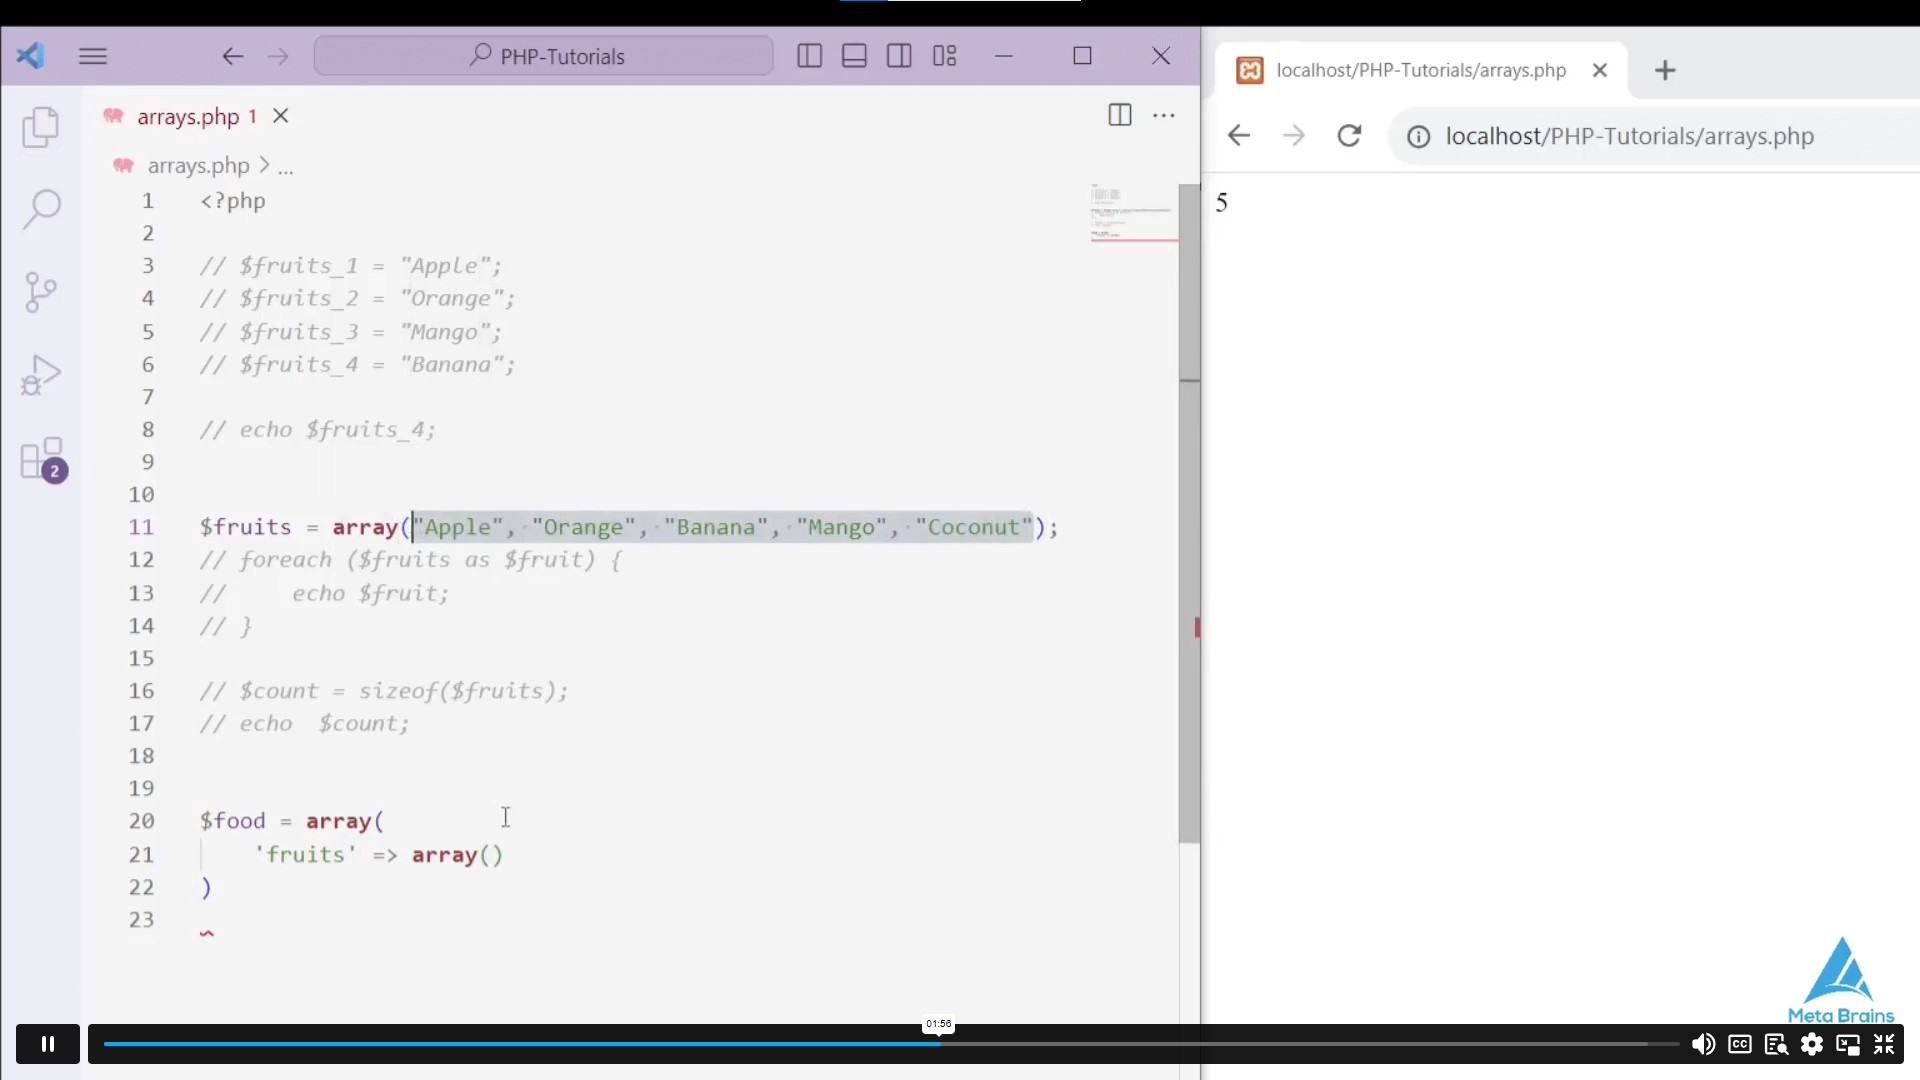Expand the breadcrumb ellipsis after arrays.php

click(x=285, y=166)
